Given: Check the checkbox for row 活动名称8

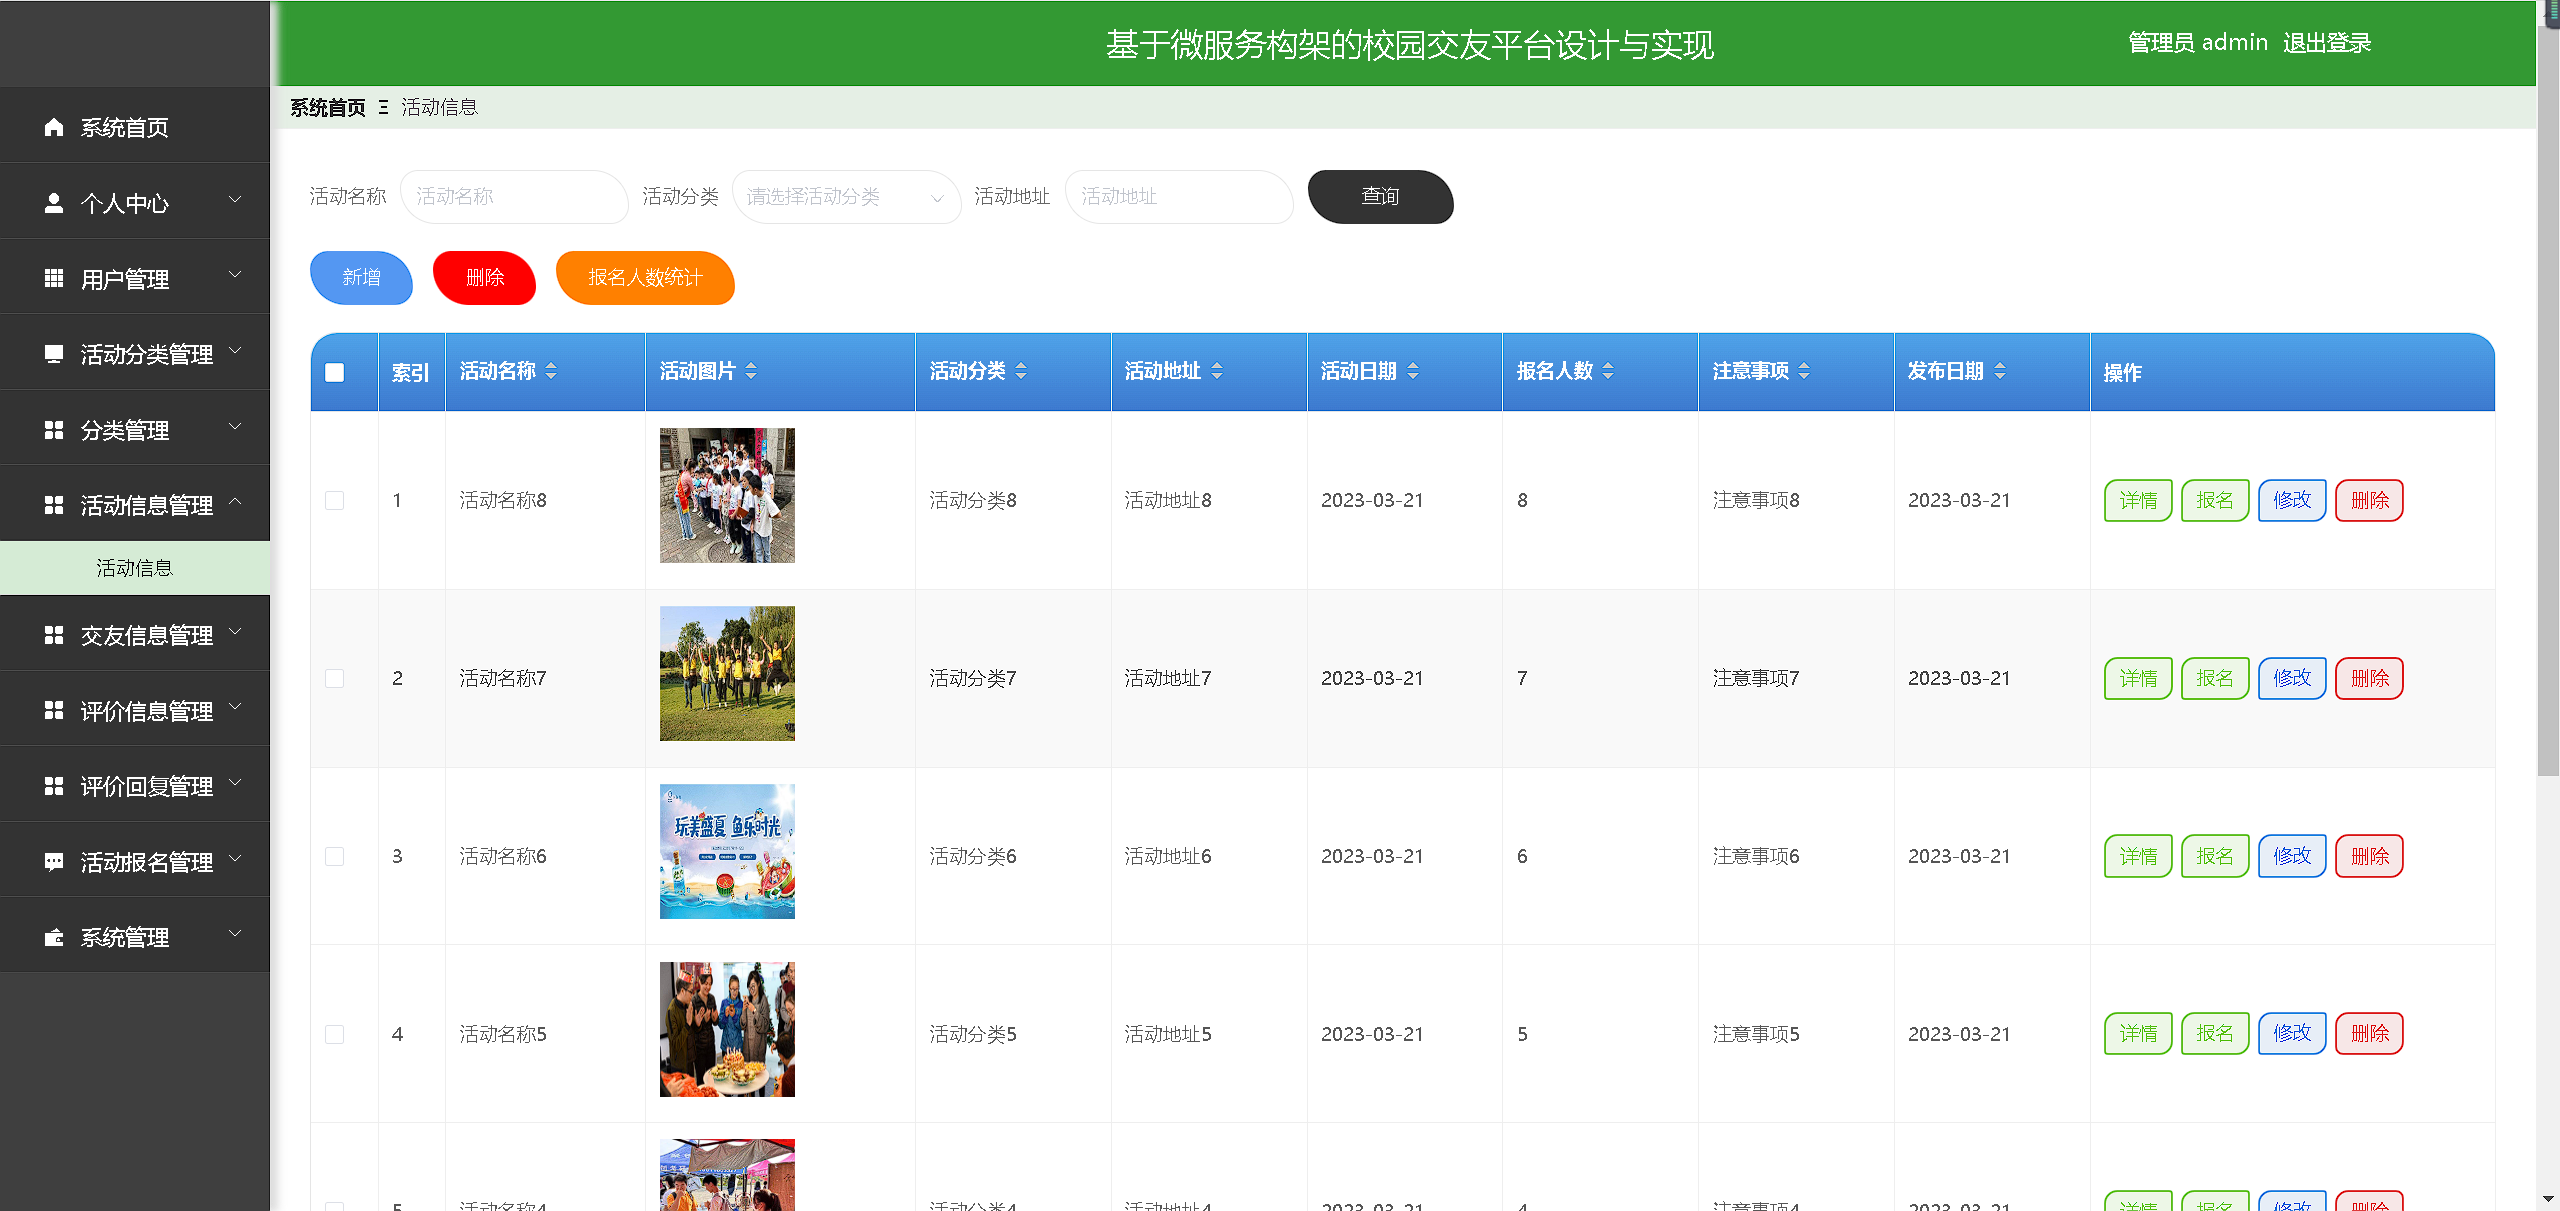Looking at the screenshot, I should click(x=335, y=500).
